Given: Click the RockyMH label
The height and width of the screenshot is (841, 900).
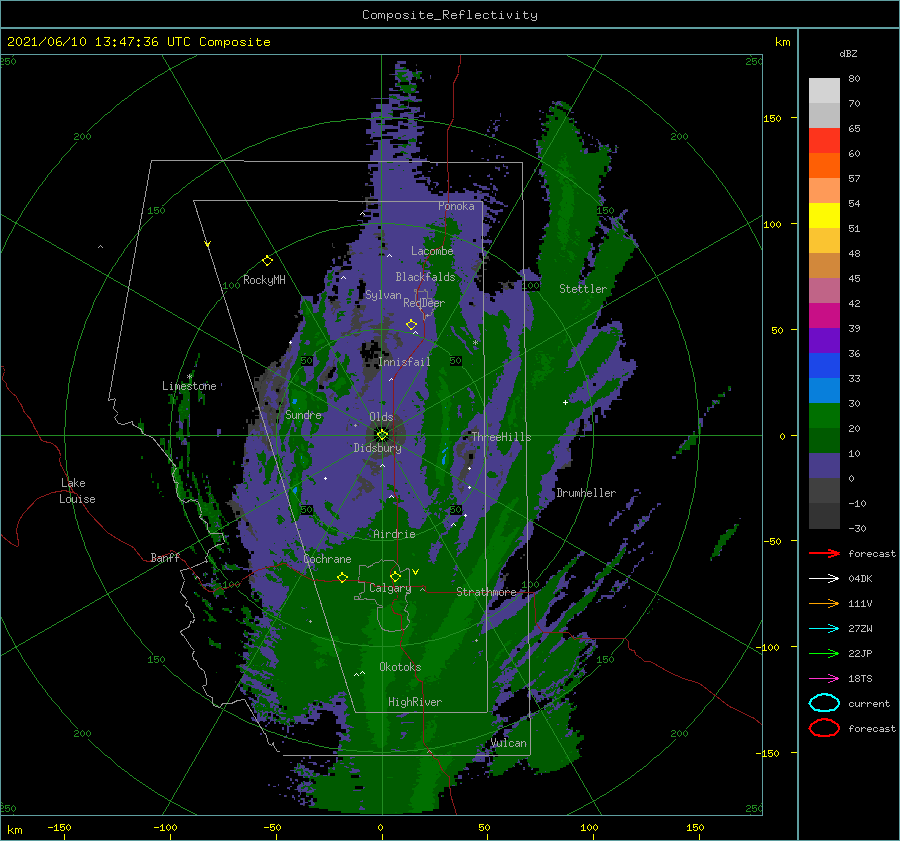Looking at the screenshot, I should [x=264, y=280].
